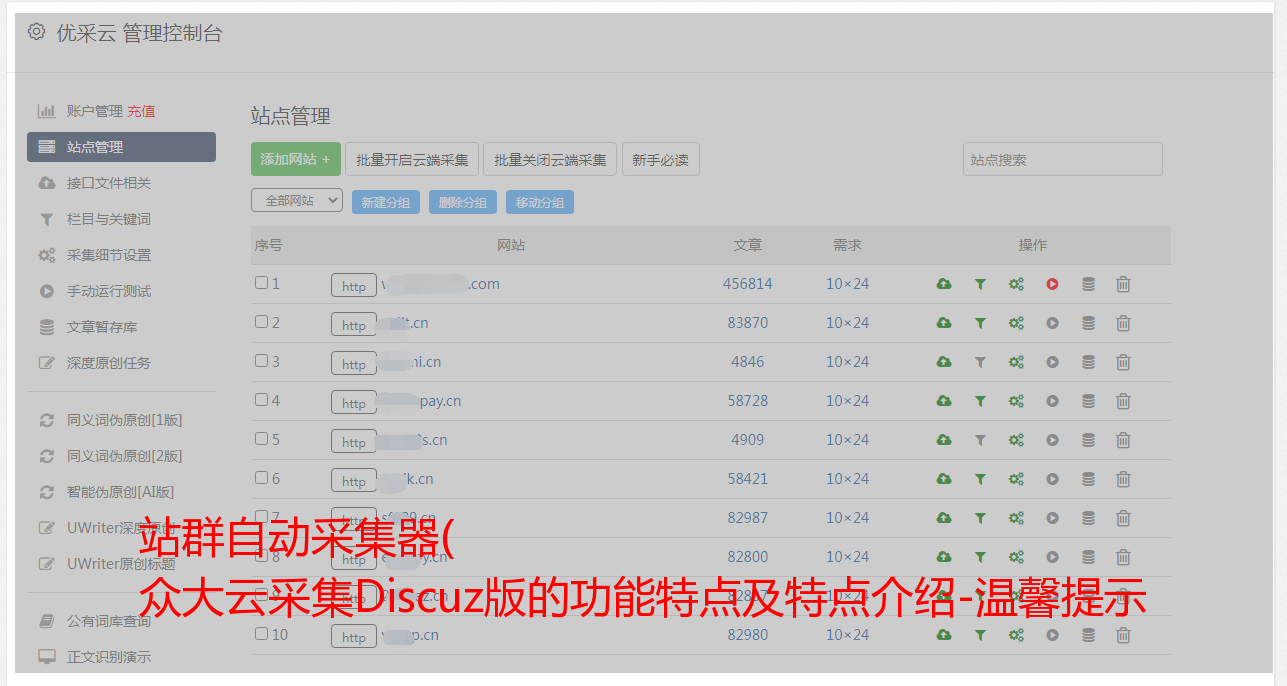1287x686 pixels.
Task: Select checkbox for site row 10
Action: 261,634
